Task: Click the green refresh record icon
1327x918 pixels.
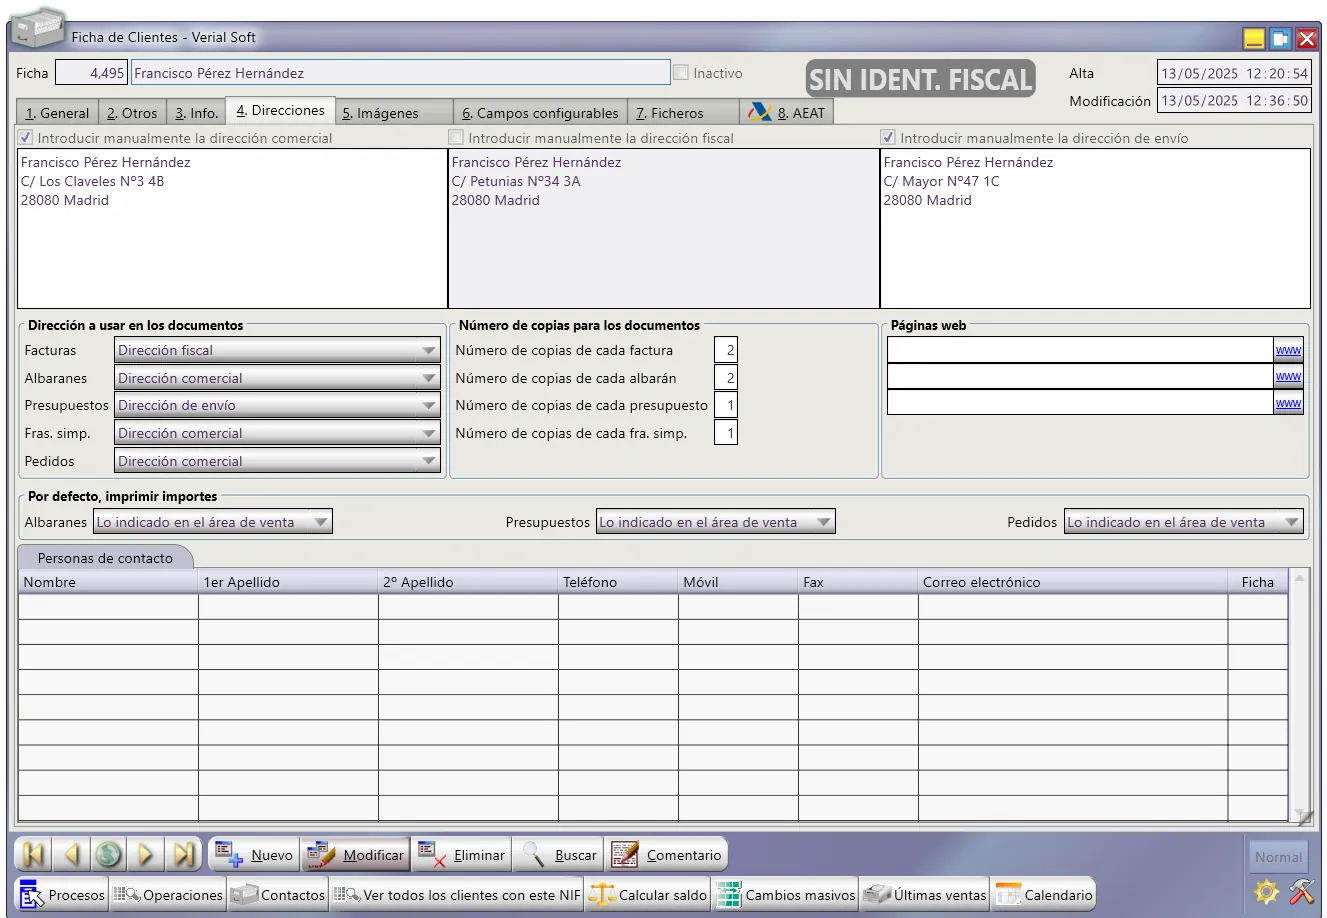Action: [109, 855]
